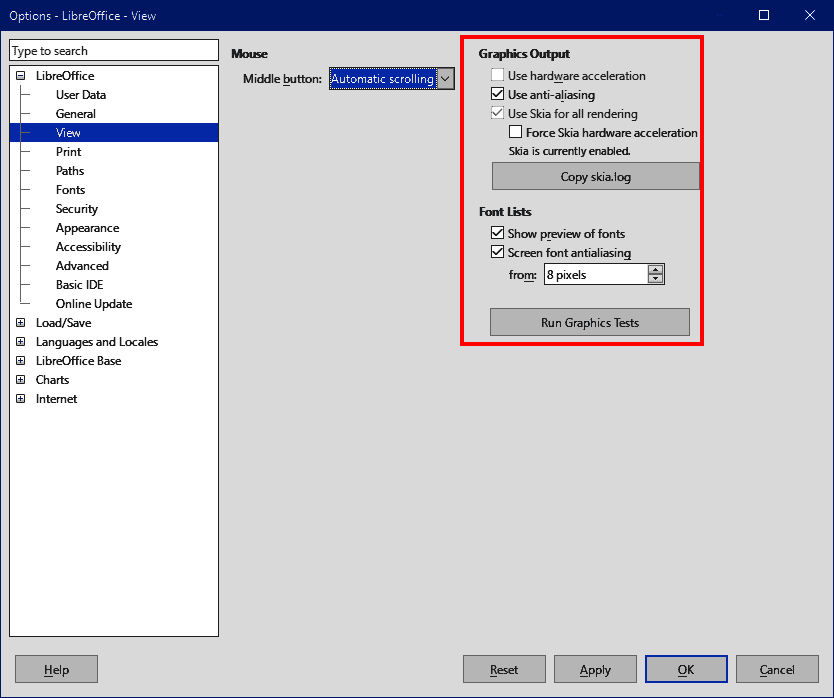This screenshot has height=698, width=834.
Task: Increase antialiasing pixel size with up arrow
Action: click(x=656, y=270)
